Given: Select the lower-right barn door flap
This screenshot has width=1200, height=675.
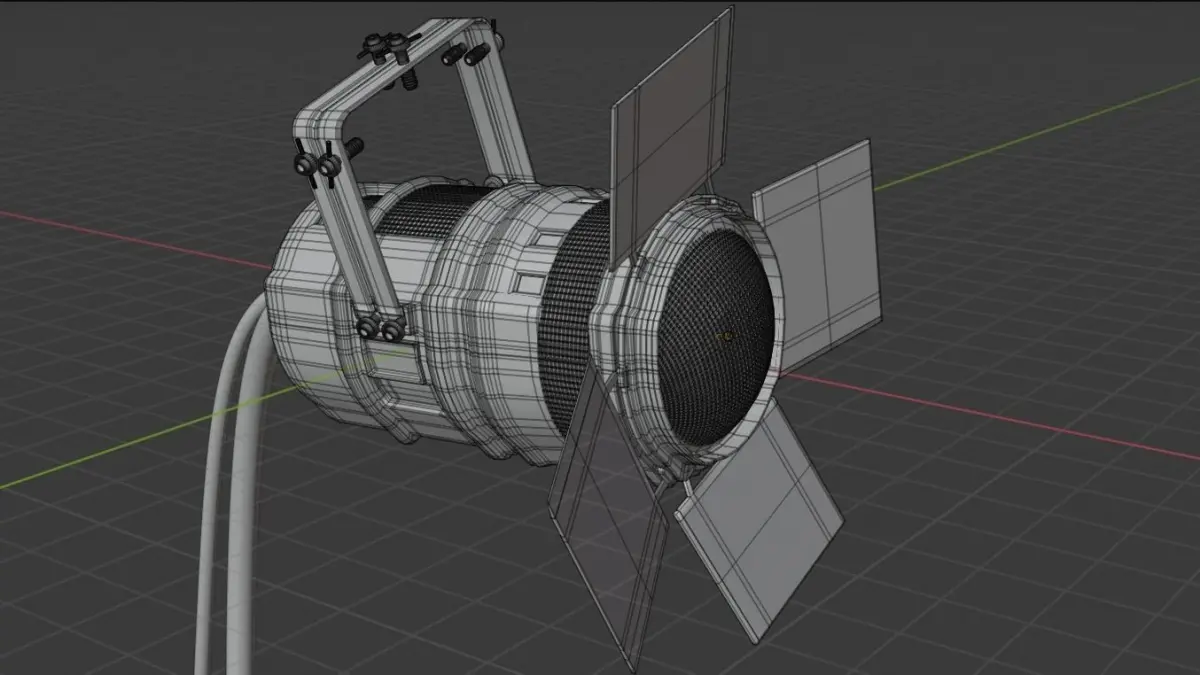Looking at the screenshot, I should 760,520.
